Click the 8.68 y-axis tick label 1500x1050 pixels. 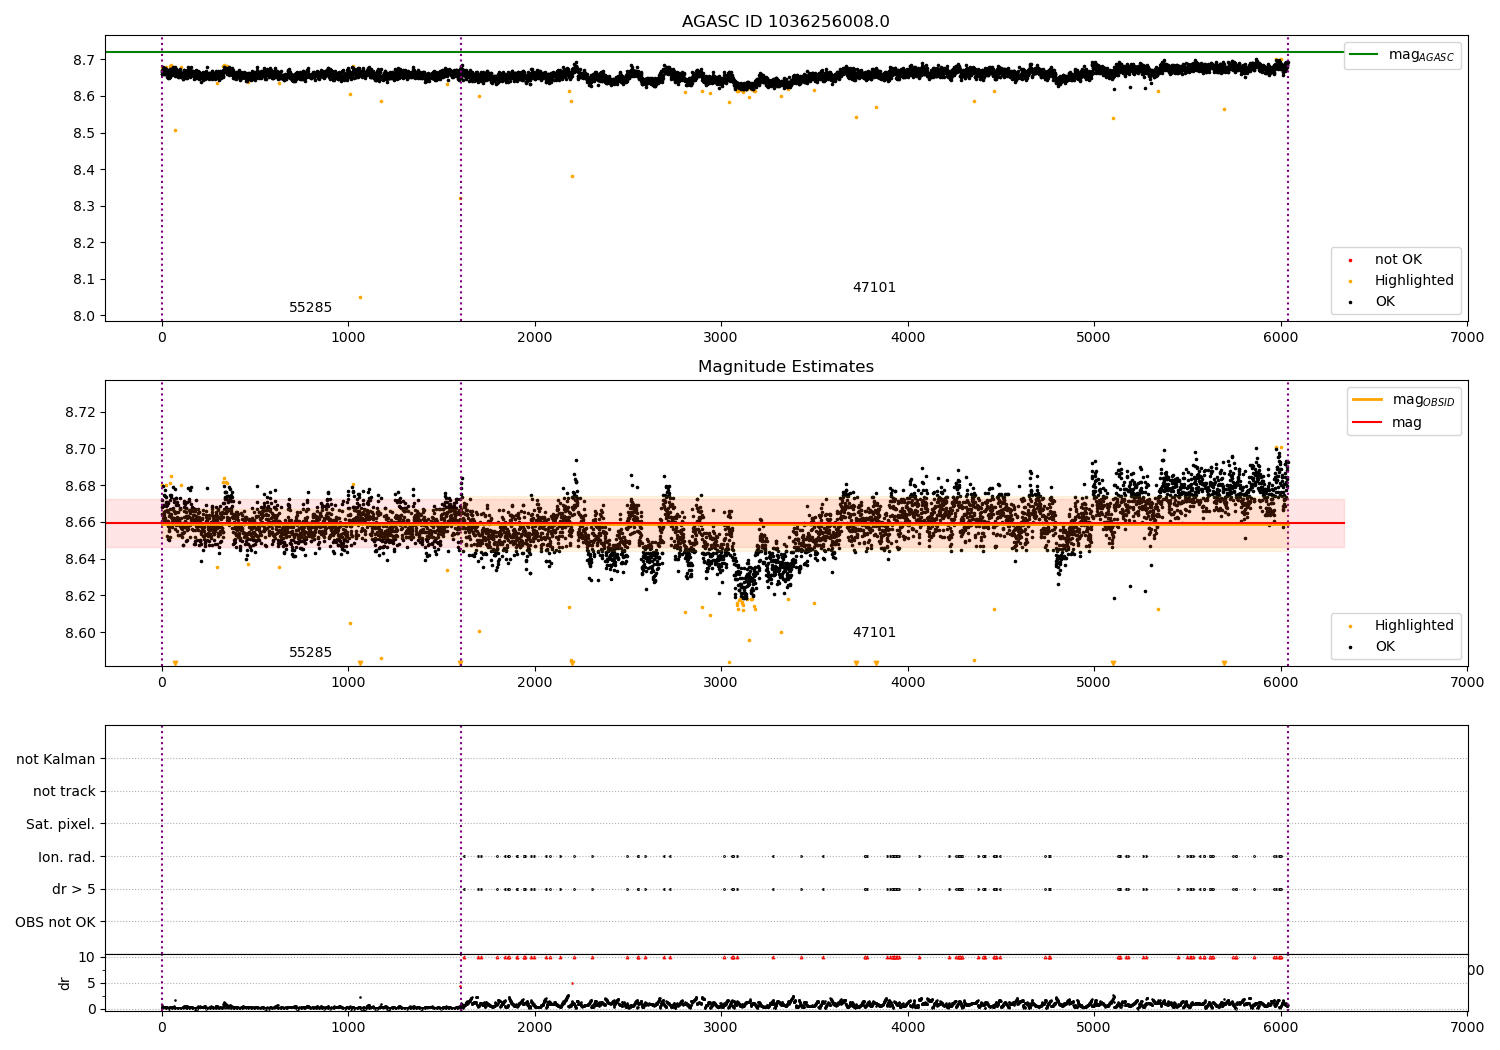(x=80, y=486)
